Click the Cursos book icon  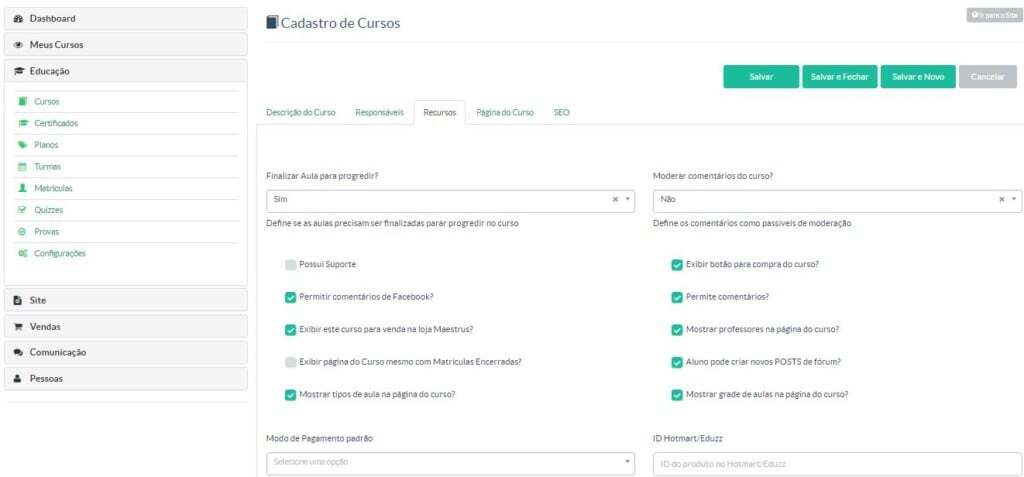[23, 102]
